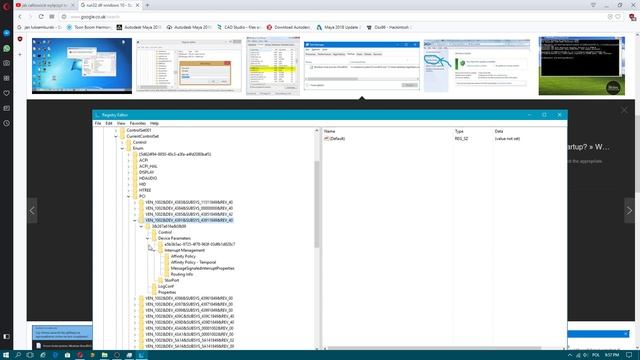This screenshot has height=360, width=640.
Task: Toggle the sidebar panel icon at the bottom of the sidebar
Action: [x=7, y=336]
